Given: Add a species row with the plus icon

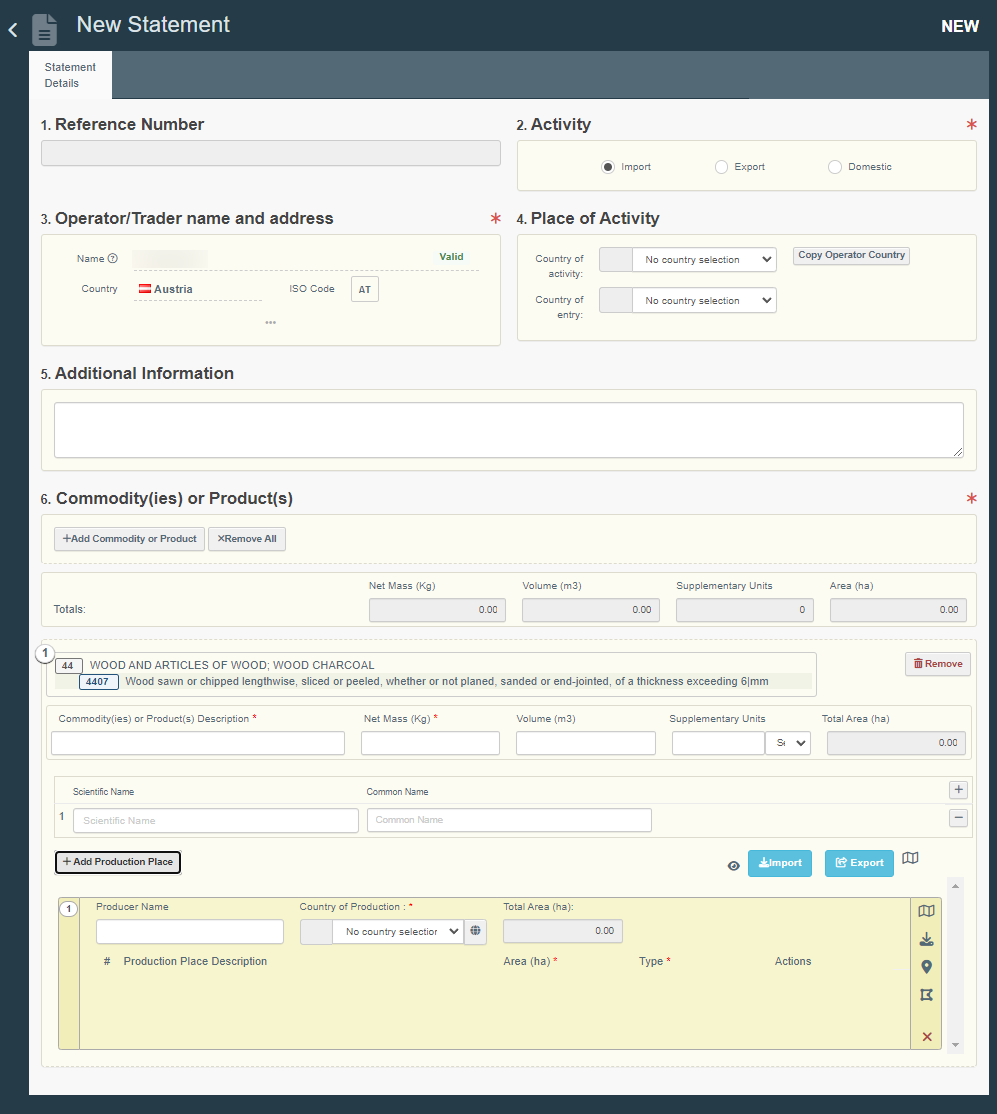Looking at the screenshot, I should 959,789.
